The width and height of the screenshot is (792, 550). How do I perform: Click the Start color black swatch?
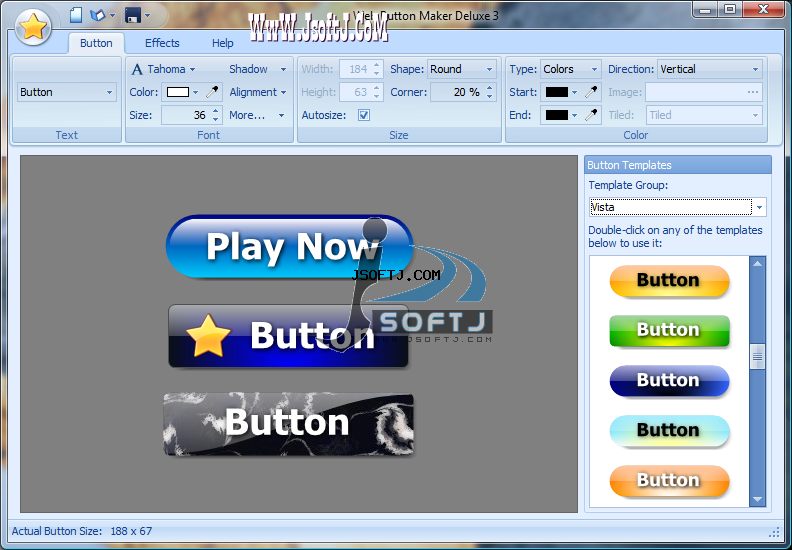tap(557, 92)
